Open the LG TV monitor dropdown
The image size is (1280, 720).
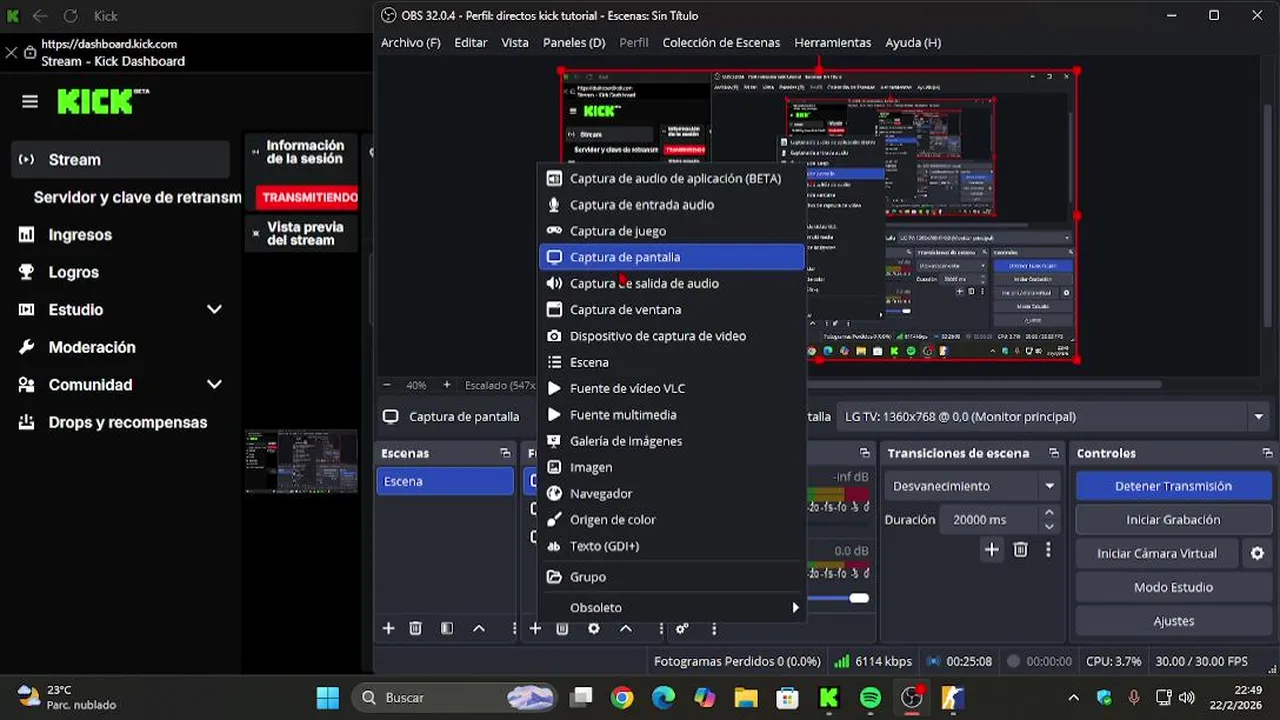(x=1052, y=416)
